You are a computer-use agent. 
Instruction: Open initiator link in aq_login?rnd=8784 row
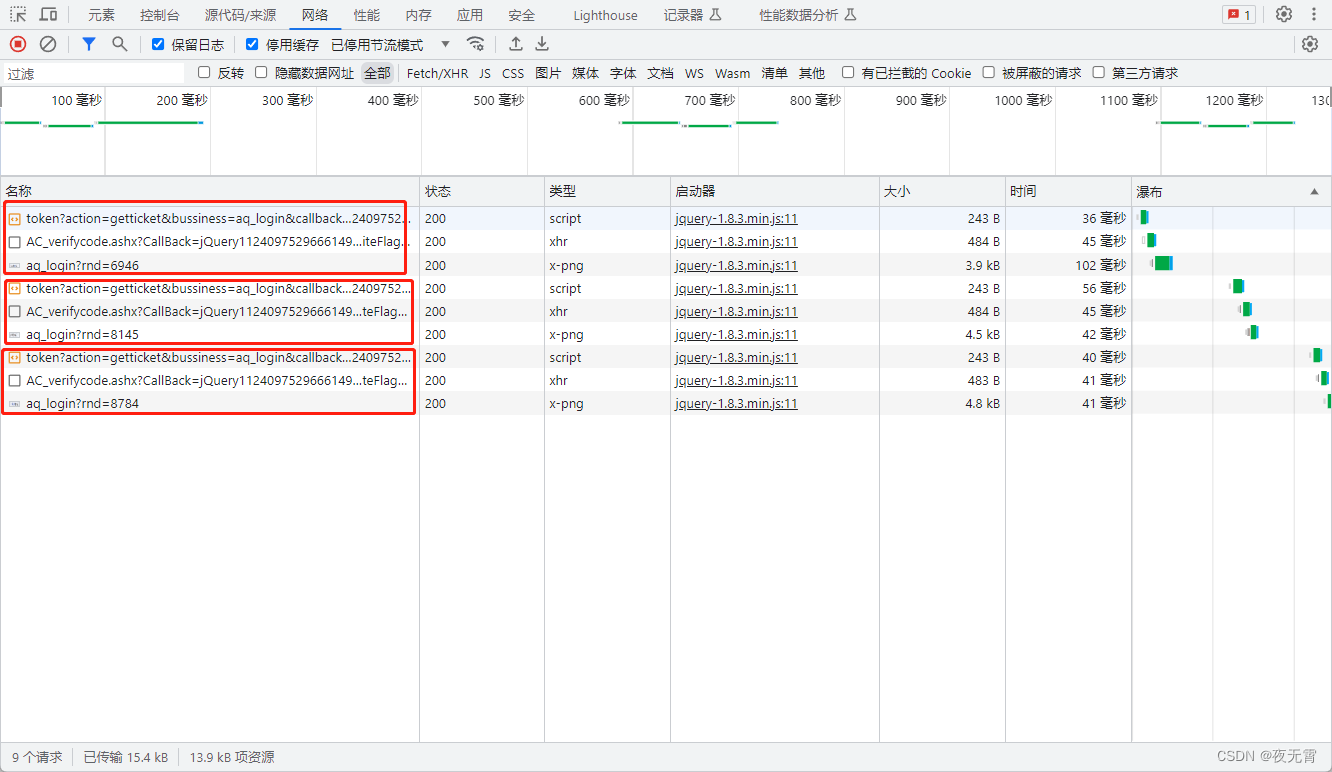(736, 403)
